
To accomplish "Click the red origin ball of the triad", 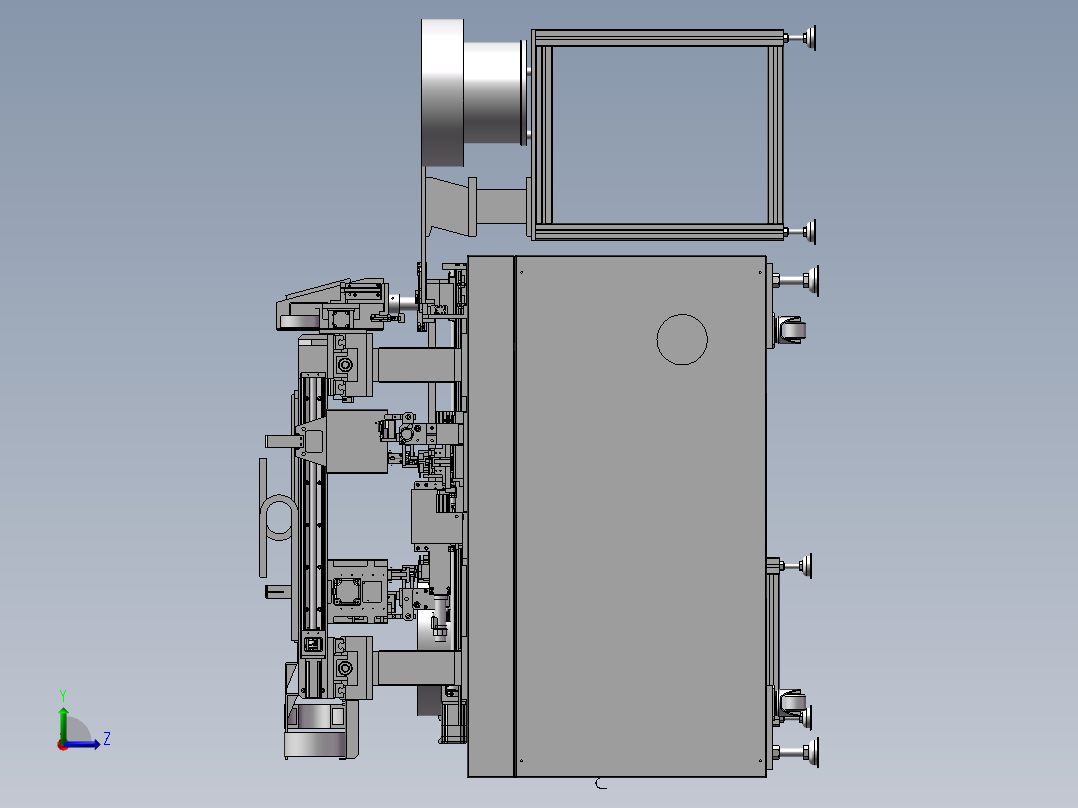I will pos(62,745).
